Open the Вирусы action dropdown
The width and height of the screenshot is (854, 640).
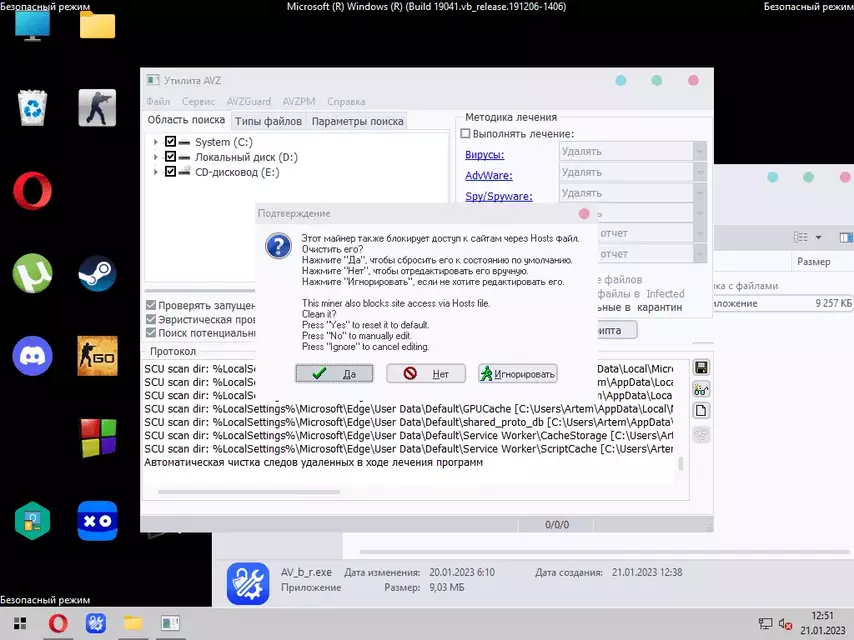pos(700,151)
